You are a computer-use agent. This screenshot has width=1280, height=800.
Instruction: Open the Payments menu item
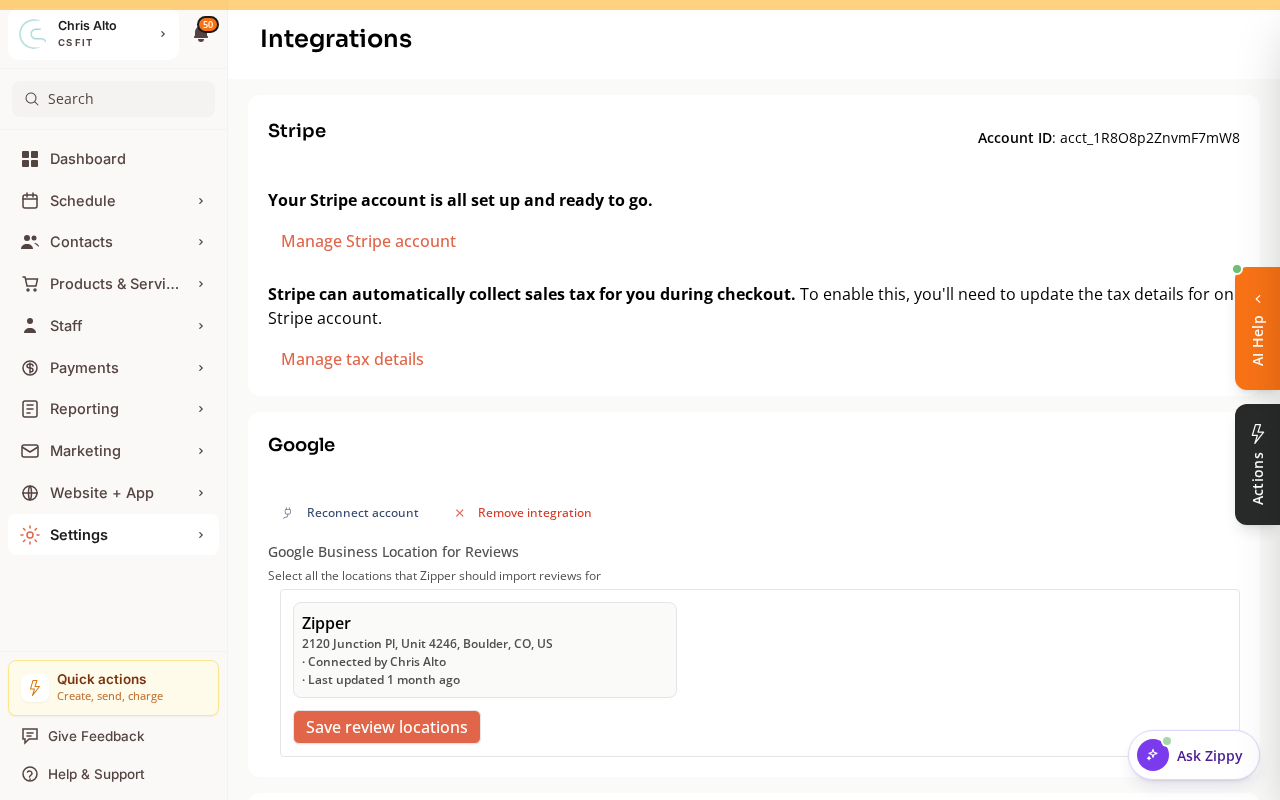pyautogui.click(x=113, y=368)
